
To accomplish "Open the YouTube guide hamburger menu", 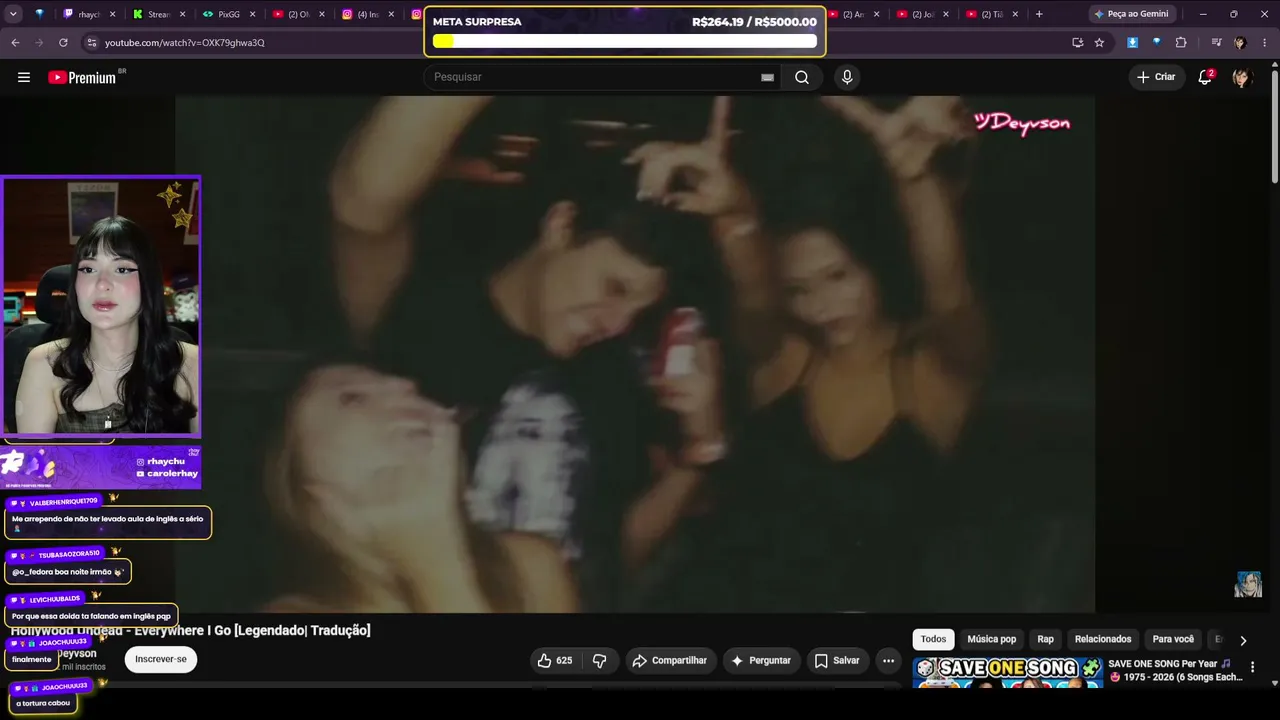I will tap(24, 77).
